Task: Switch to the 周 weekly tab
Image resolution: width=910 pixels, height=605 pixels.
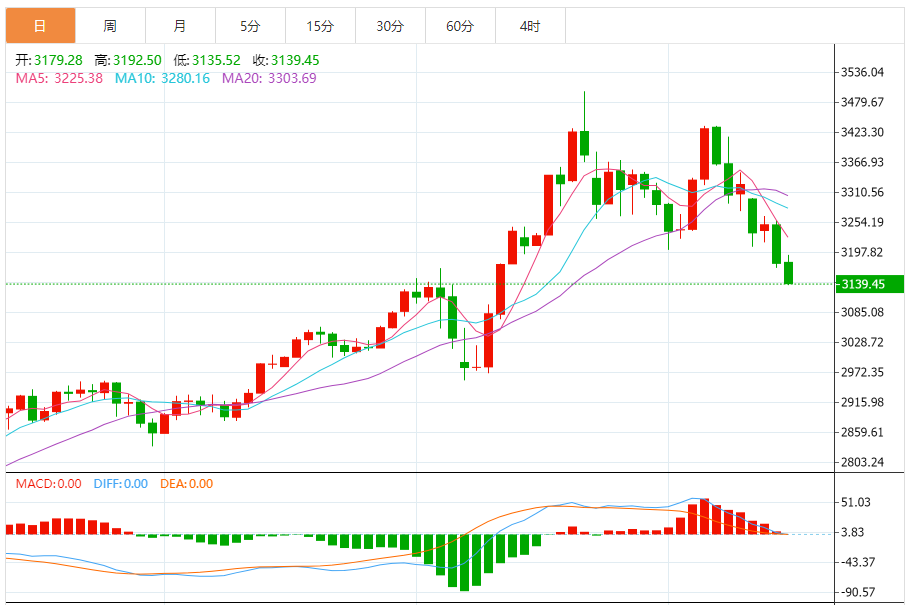Action: pos(110,26)
